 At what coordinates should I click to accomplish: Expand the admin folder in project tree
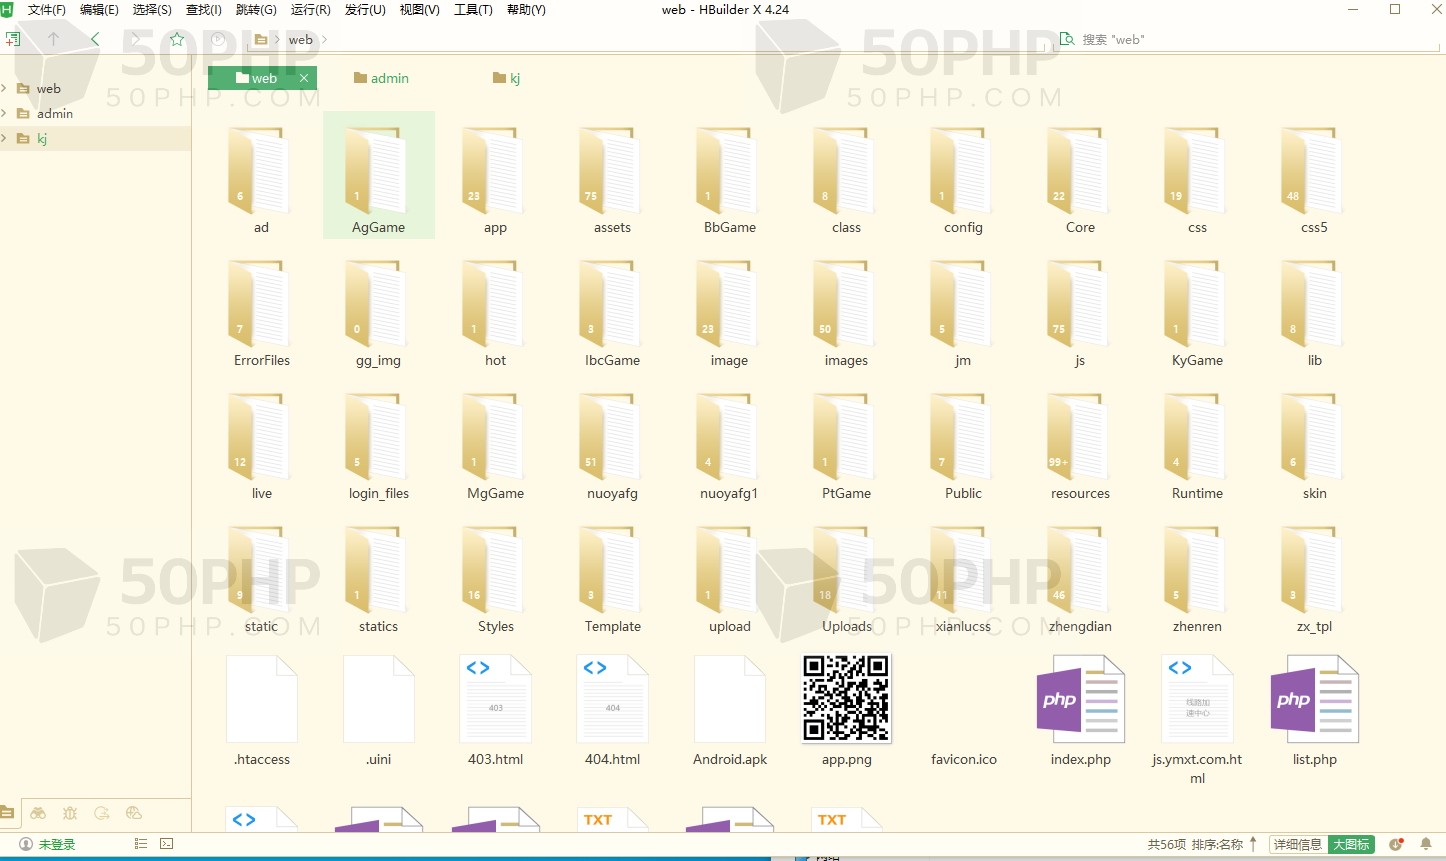click(5, 114)
